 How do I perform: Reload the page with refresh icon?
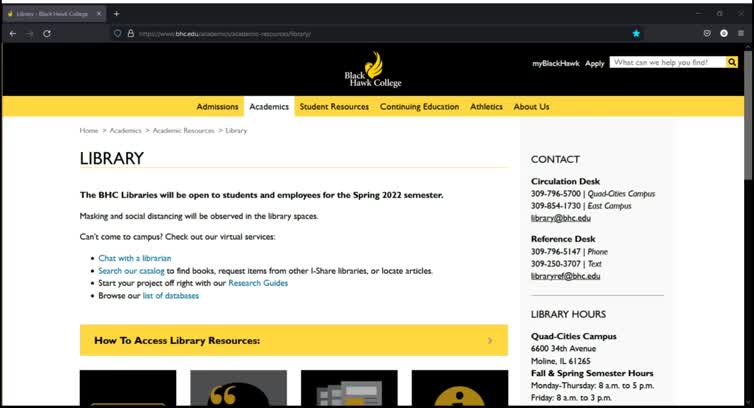[47, 34]
